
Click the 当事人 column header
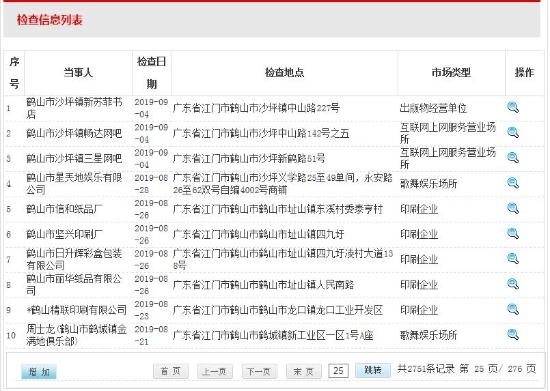point(78,73)
